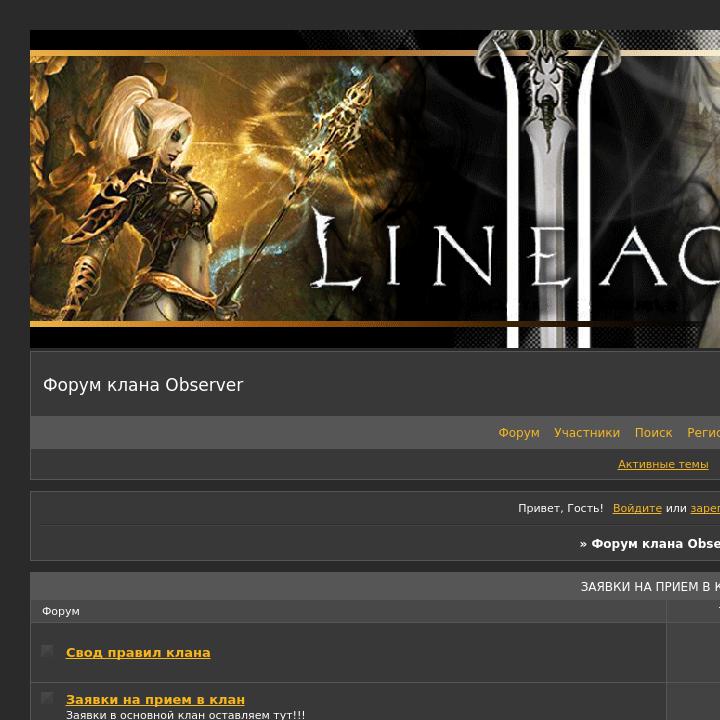Open Заявки на прием в клан forum
This screenshot has width=720, height=720.
(155, 699)
